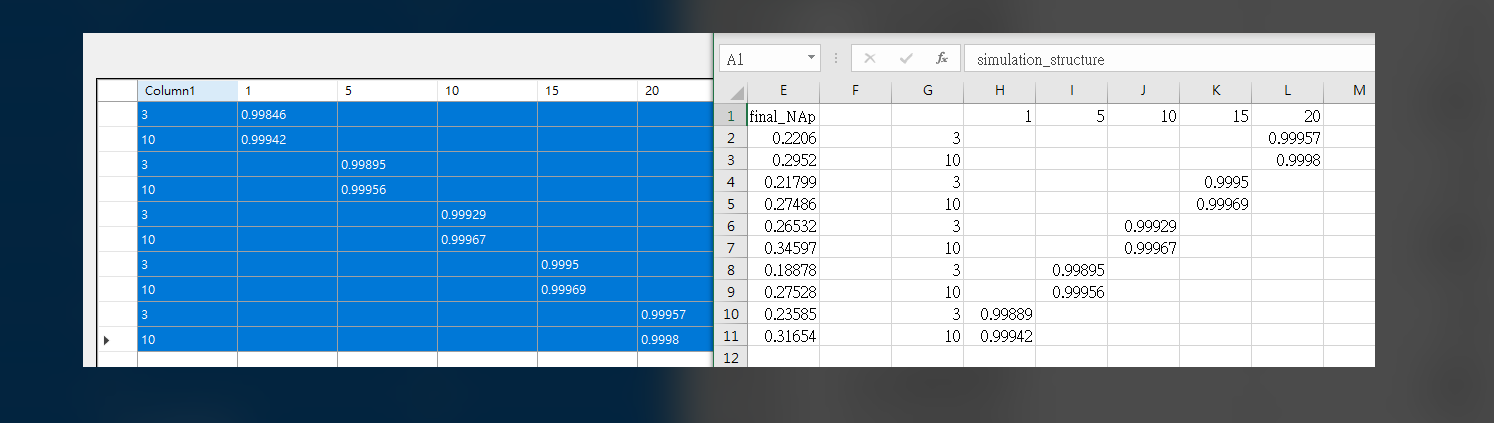The image size is (1494, 423).
Task: Click grid cell 0.99929
Action: 487,215
